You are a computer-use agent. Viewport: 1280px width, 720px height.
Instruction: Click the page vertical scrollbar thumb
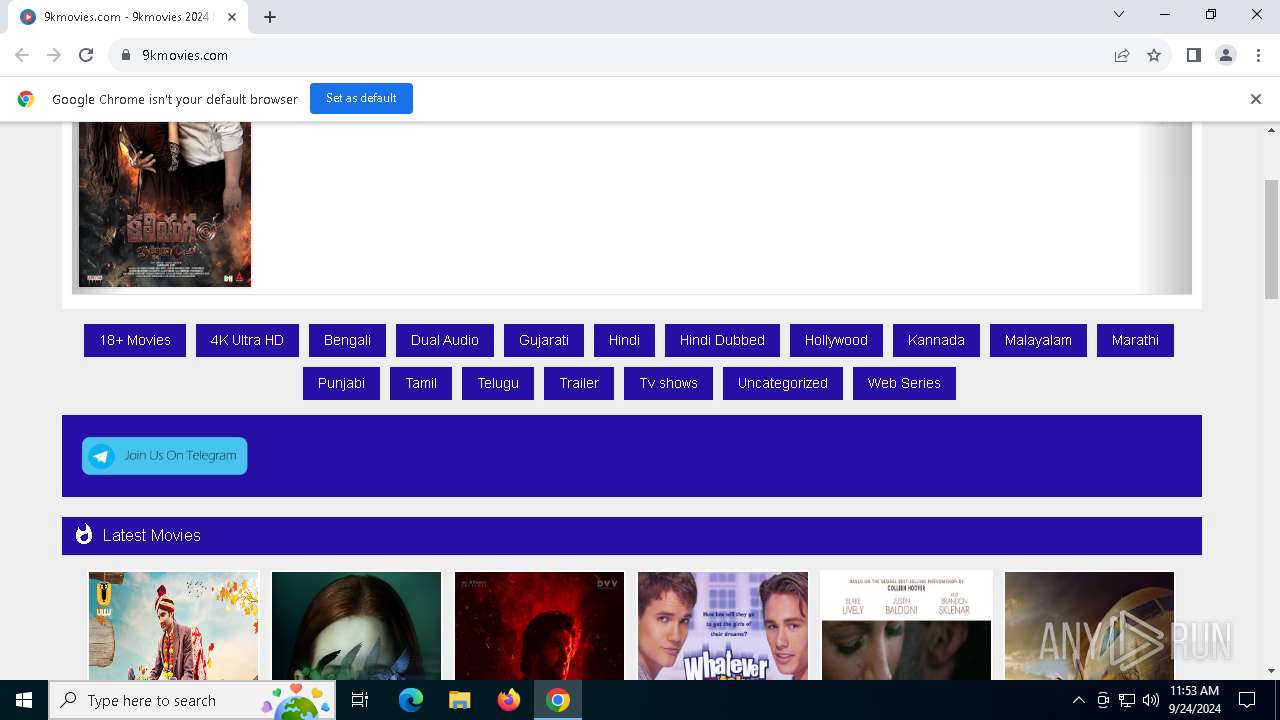tap(1272, 239)
